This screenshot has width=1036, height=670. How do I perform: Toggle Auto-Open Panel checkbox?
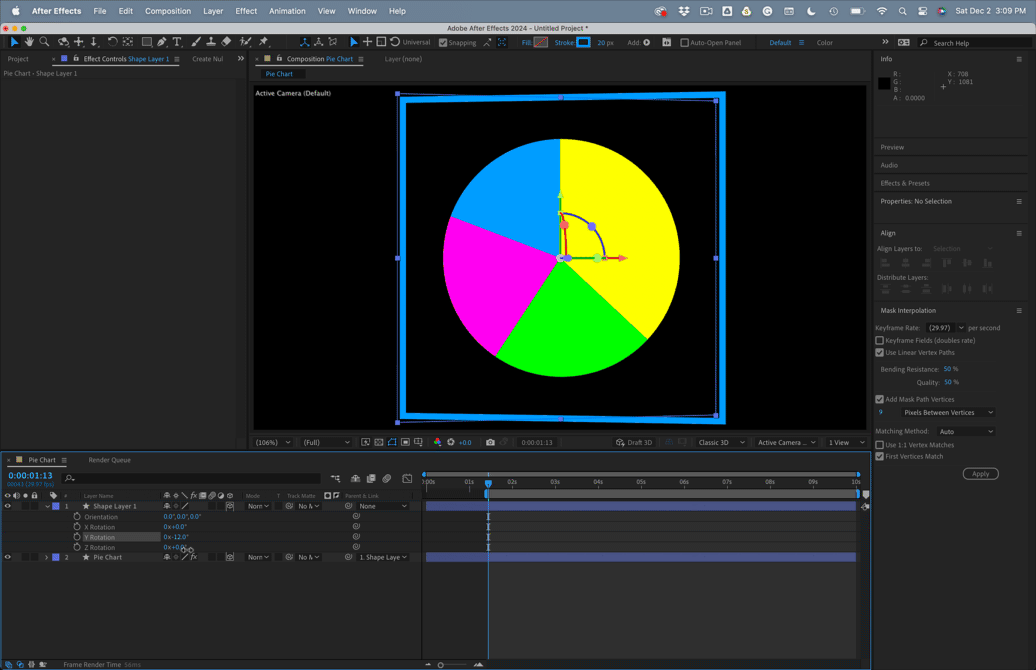[x=684, y=42]
